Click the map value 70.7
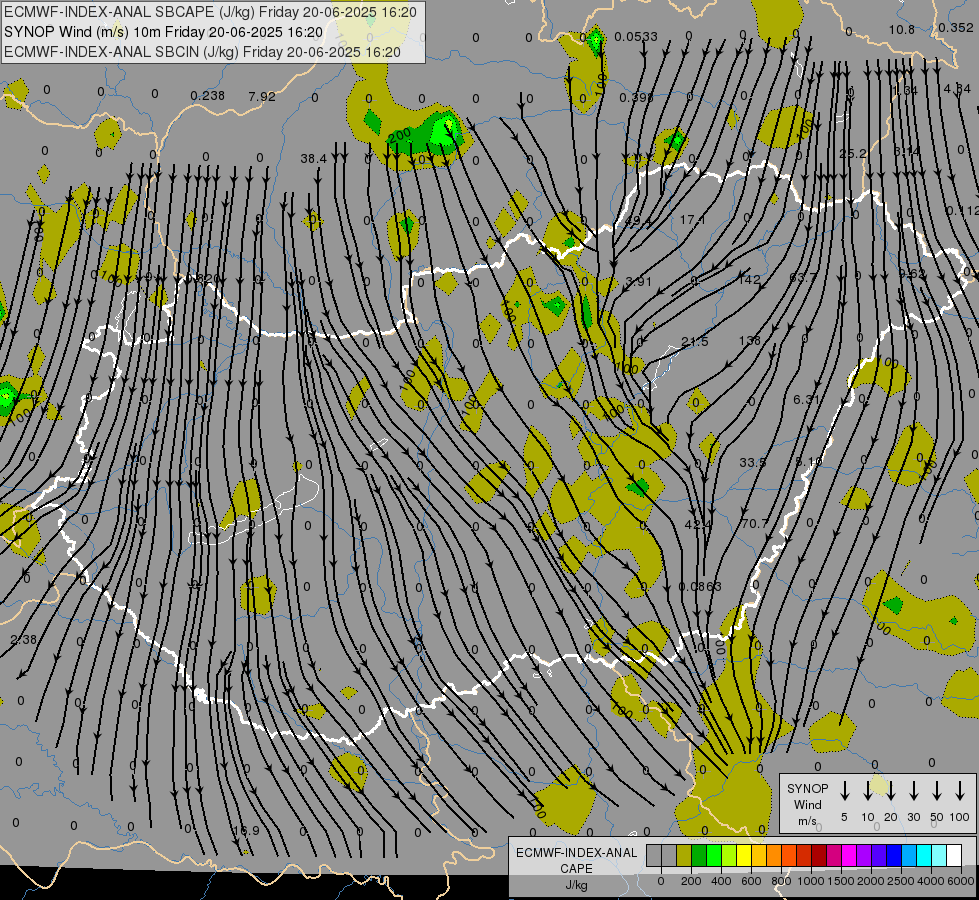 [x=754, y=523]
